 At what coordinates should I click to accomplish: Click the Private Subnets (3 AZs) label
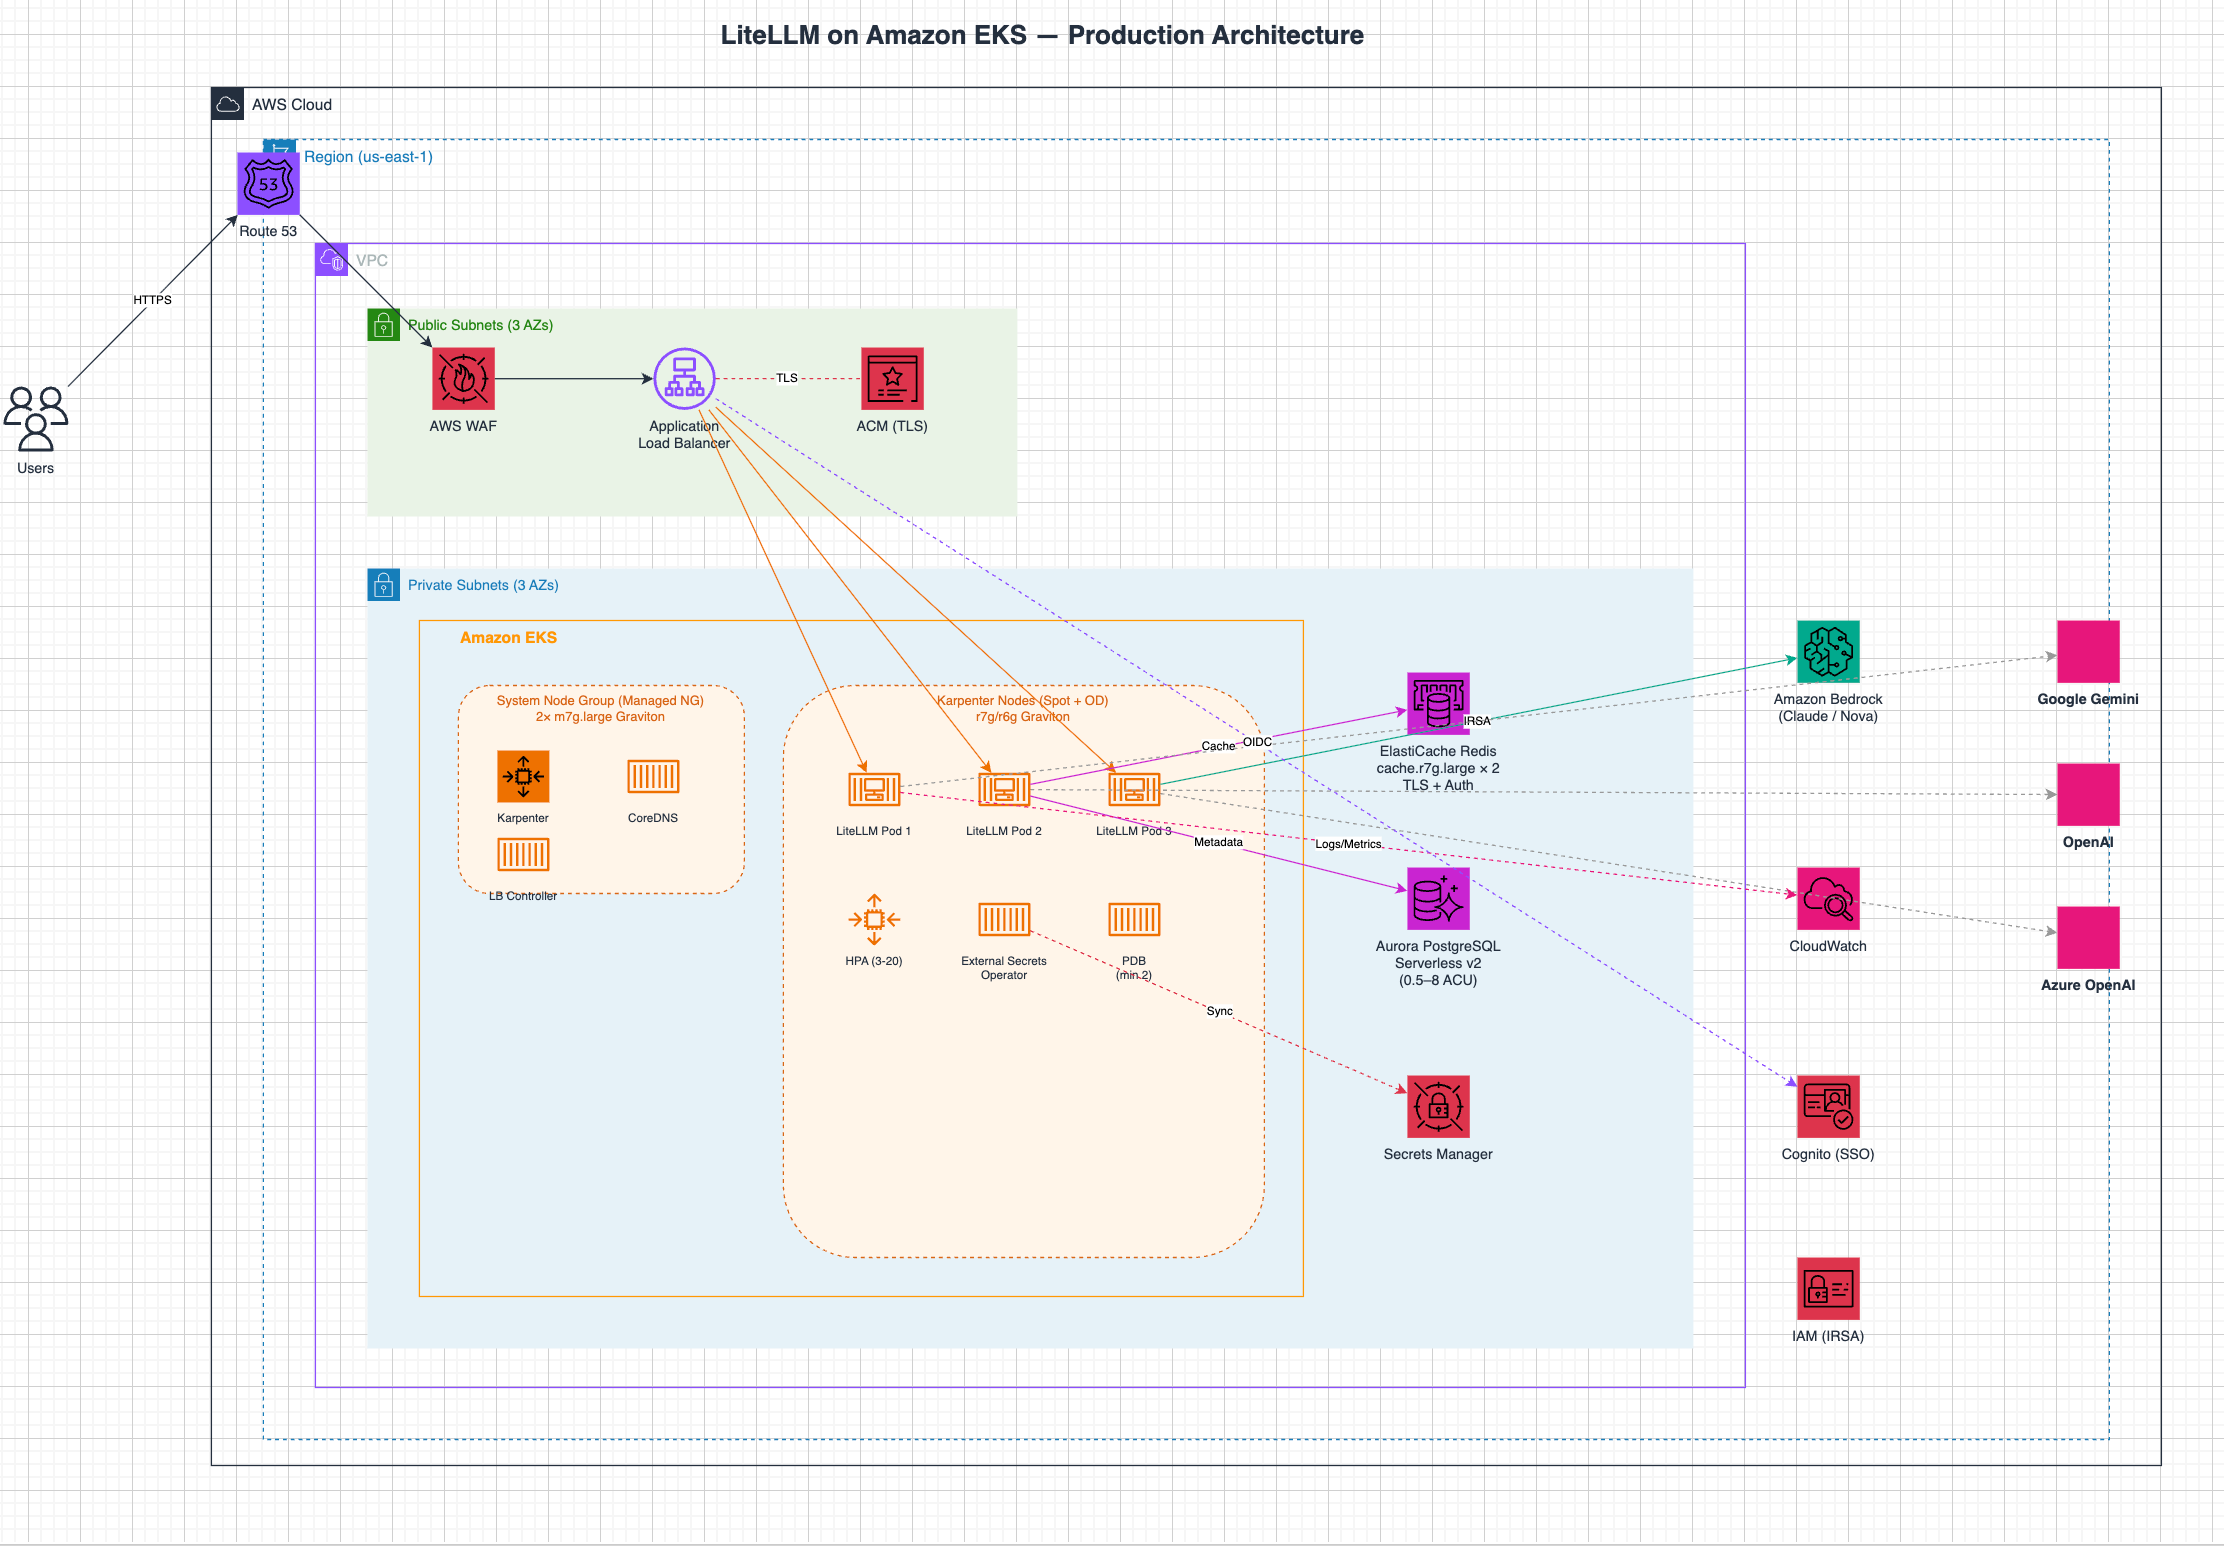(x=483, y=585)
